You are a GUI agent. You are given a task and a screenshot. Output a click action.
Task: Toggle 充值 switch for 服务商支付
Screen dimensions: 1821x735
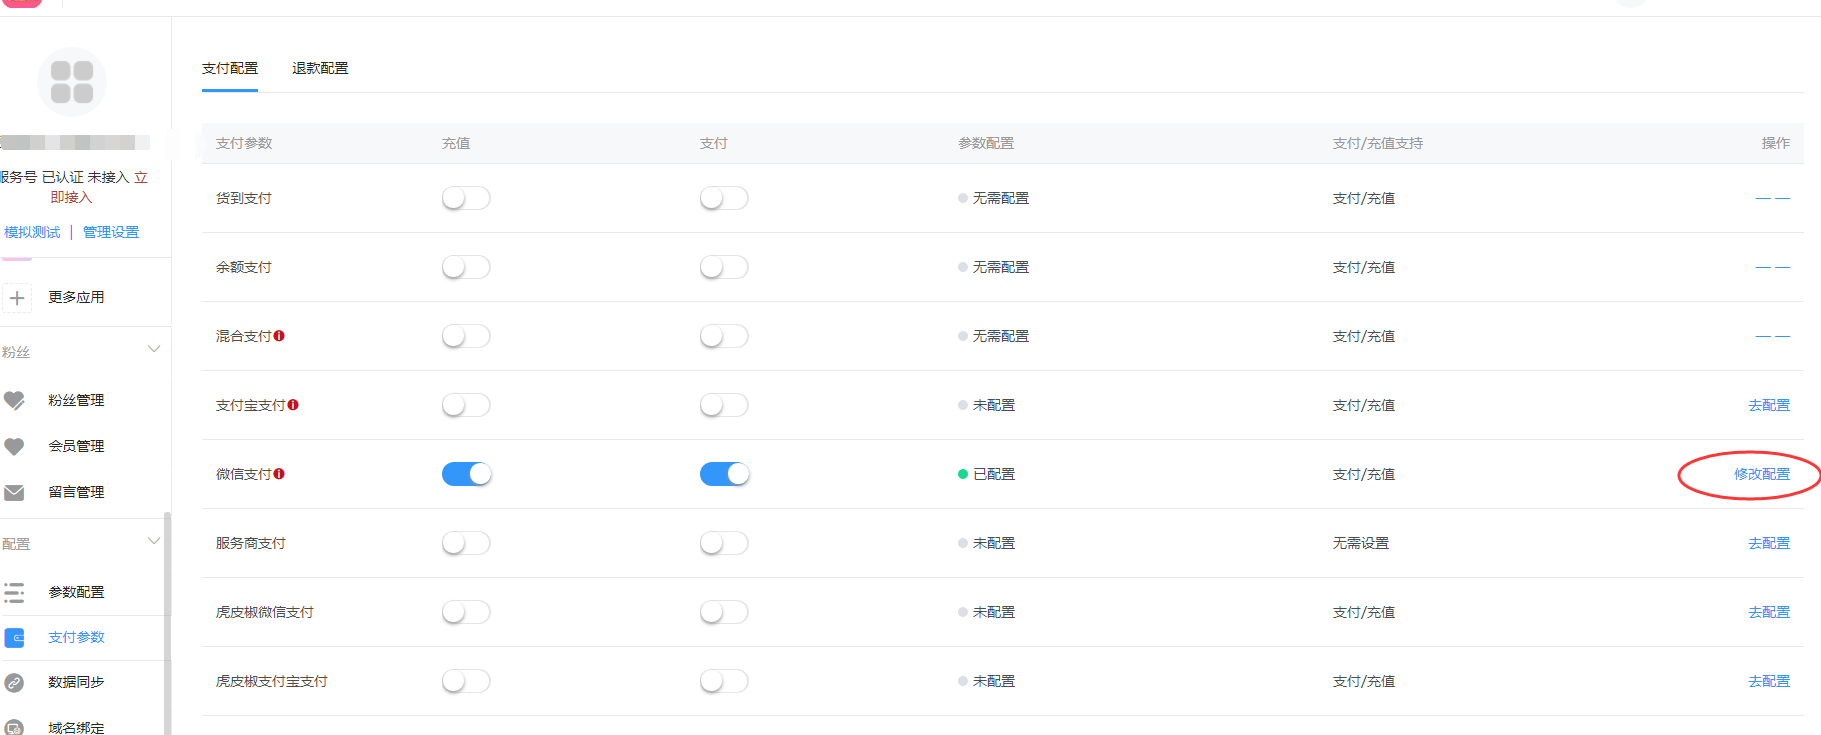(x=466, y=543)
